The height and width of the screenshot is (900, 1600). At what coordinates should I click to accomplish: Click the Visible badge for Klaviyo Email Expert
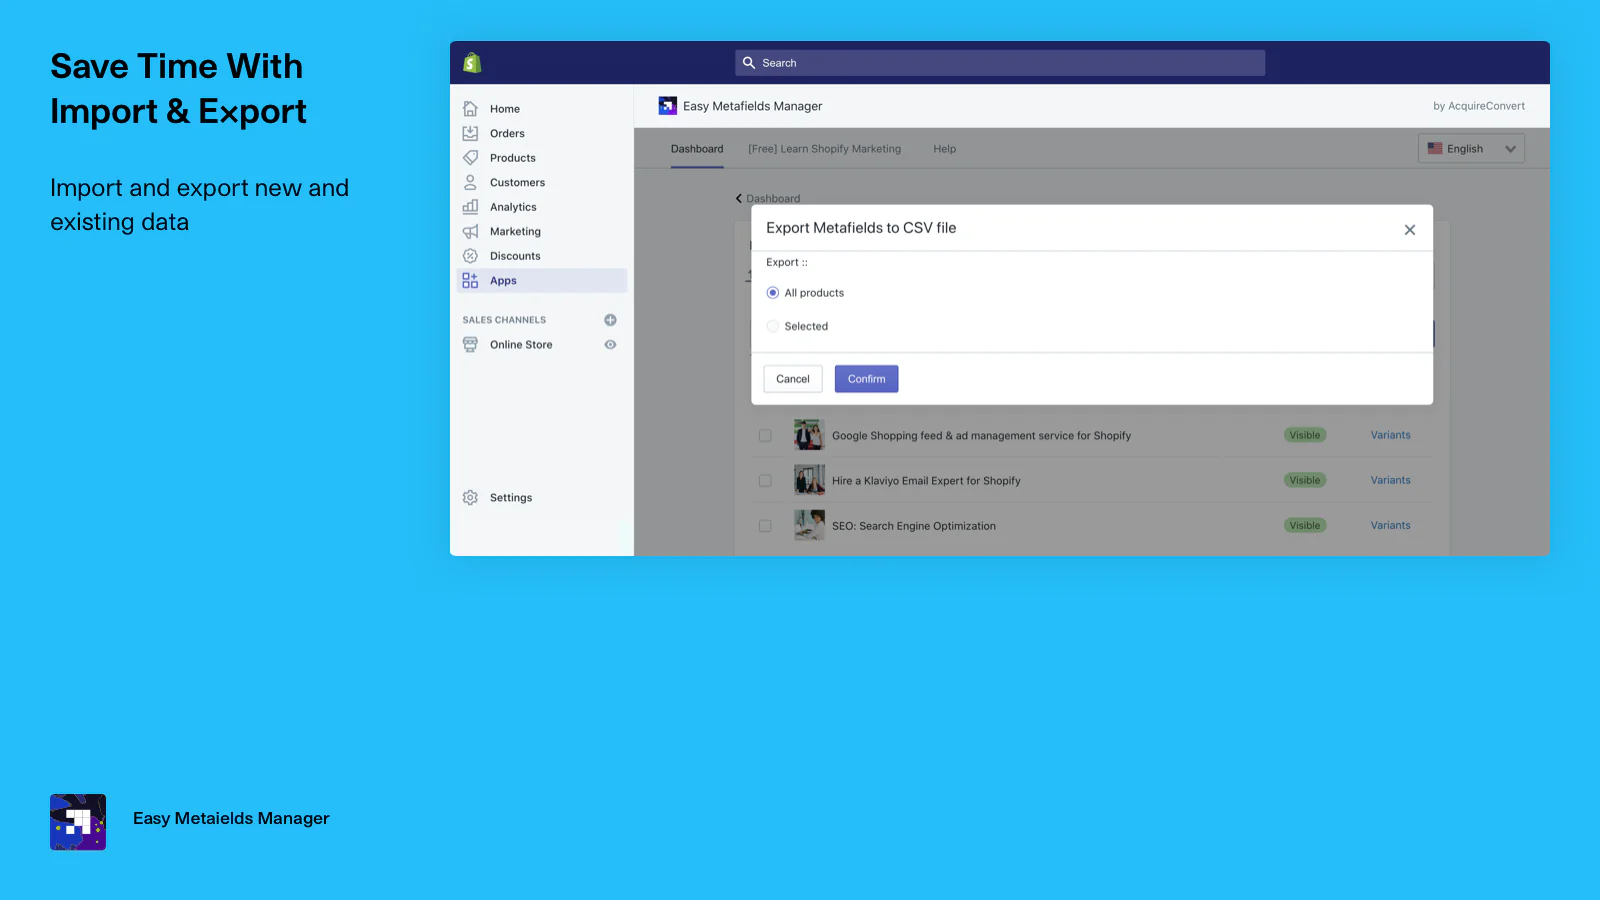(x=1305, y=480)
